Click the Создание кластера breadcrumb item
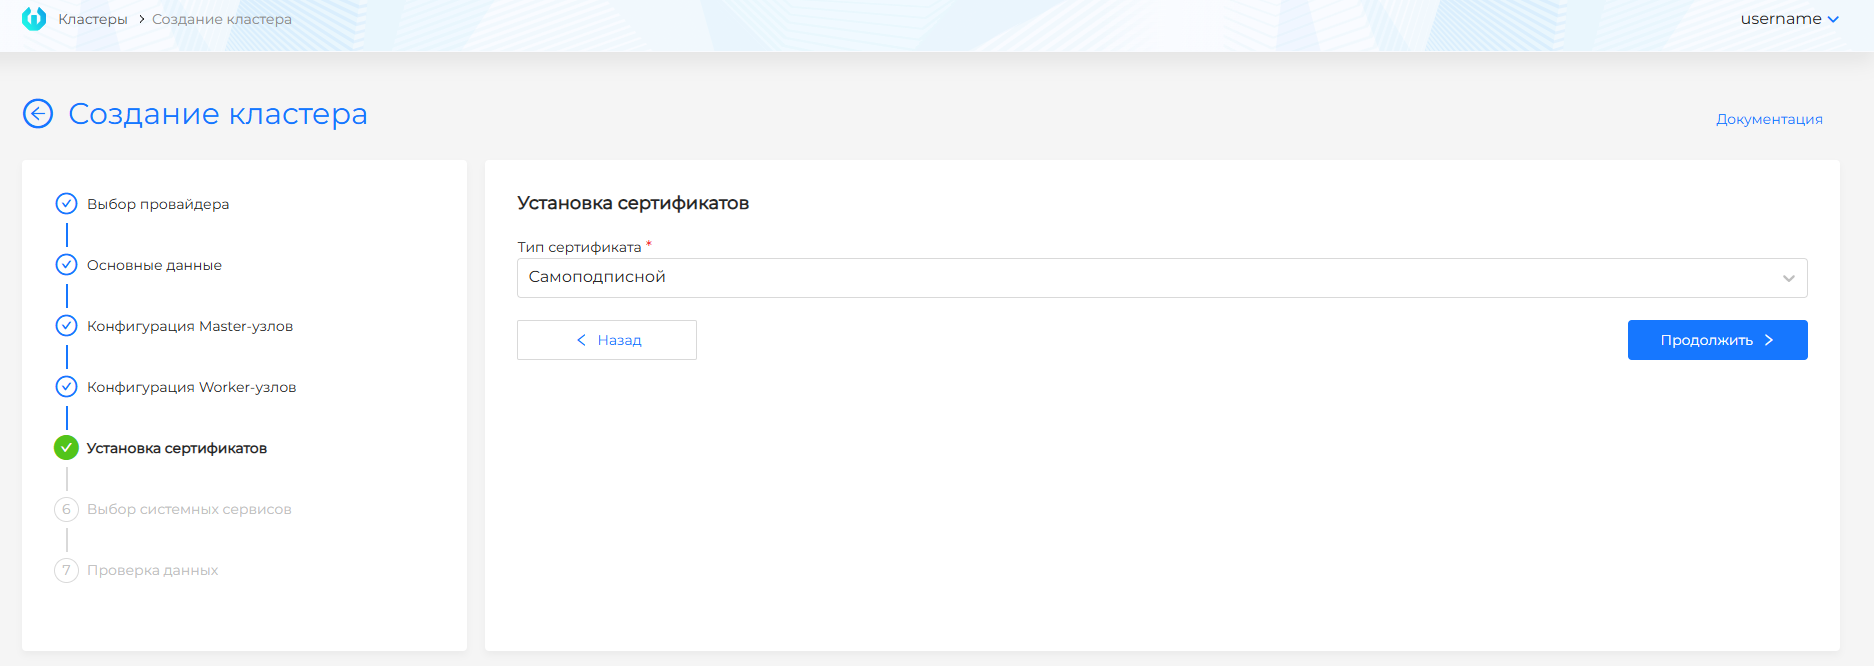 coord(222,19)
